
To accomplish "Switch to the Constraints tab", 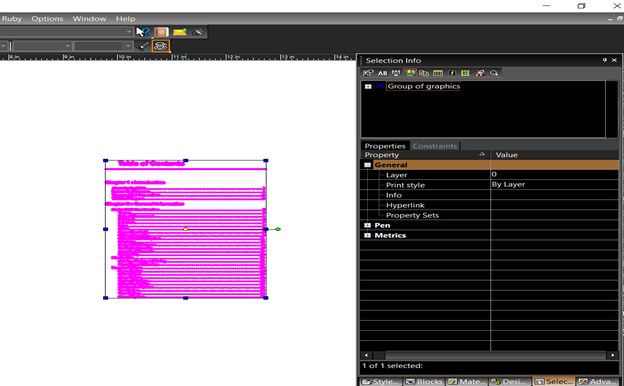I will pyautogui.click(x=435, y=146).
